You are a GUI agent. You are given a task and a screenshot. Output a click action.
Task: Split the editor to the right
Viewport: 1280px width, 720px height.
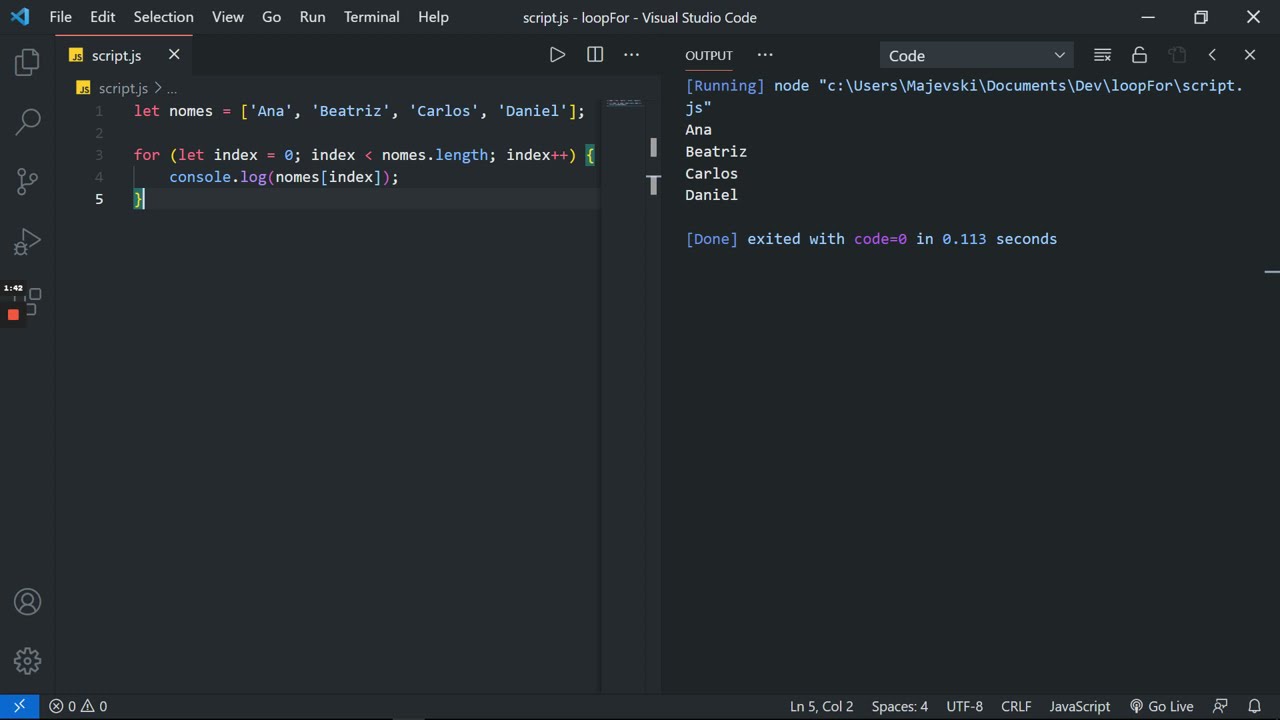point(595,55)
